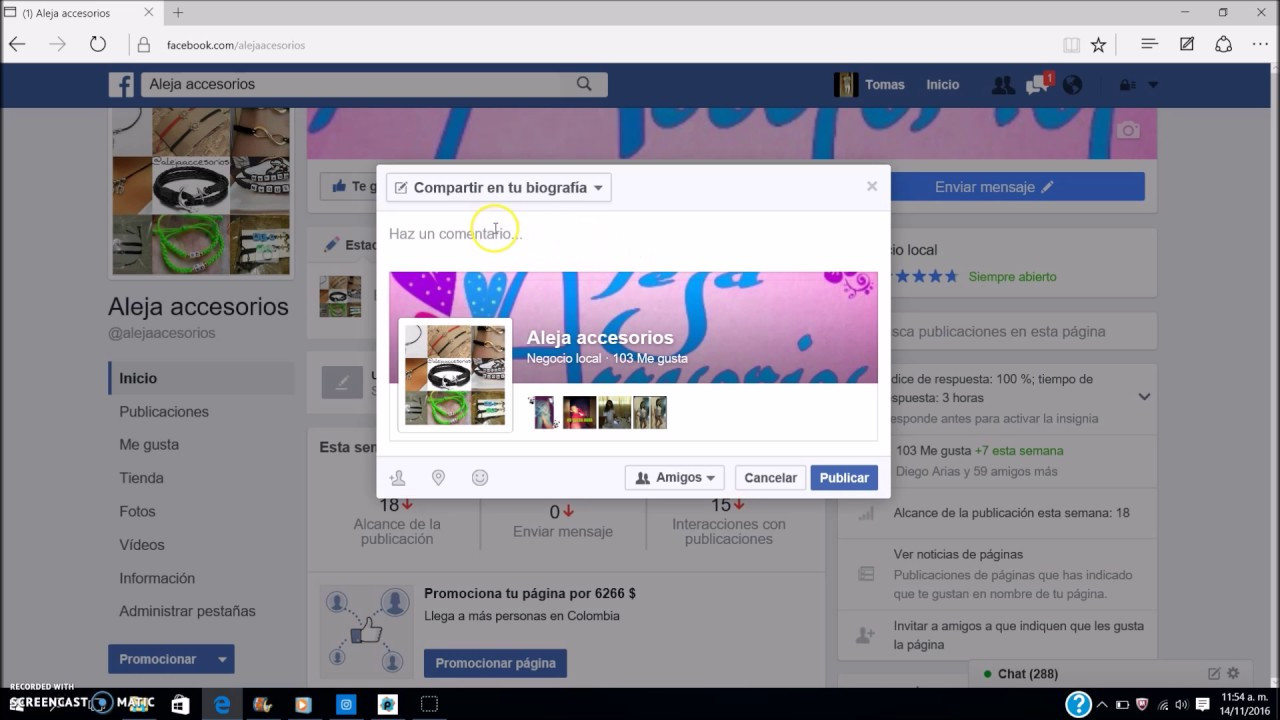
Task: Select Tienda in the page sidebar
Action: coord(141,478)
